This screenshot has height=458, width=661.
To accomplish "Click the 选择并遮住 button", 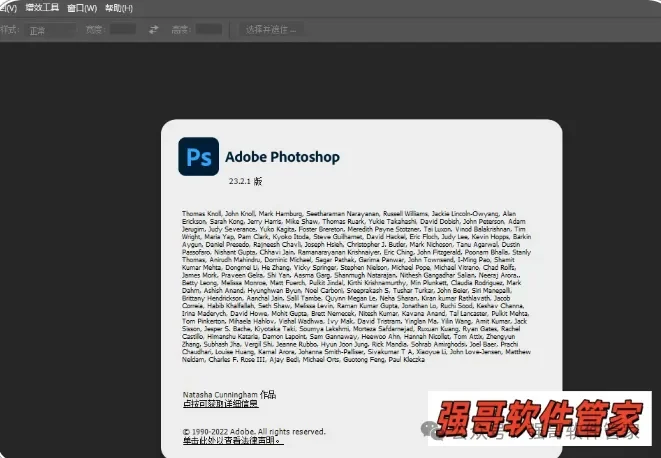I will (x=271, y=30).
